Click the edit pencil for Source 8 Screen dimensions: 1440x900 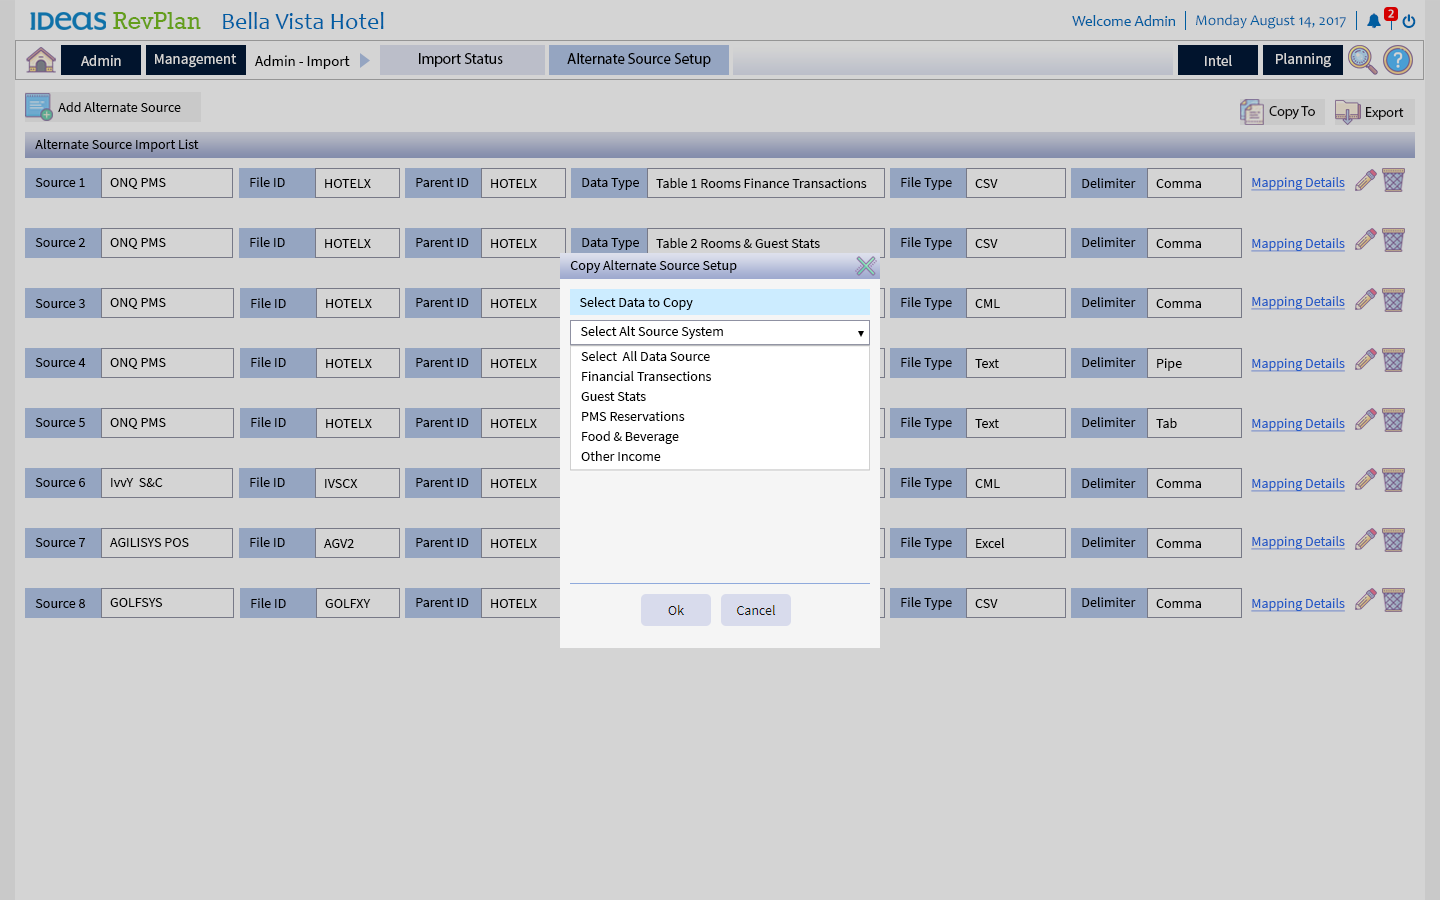tap(1365, 601)
